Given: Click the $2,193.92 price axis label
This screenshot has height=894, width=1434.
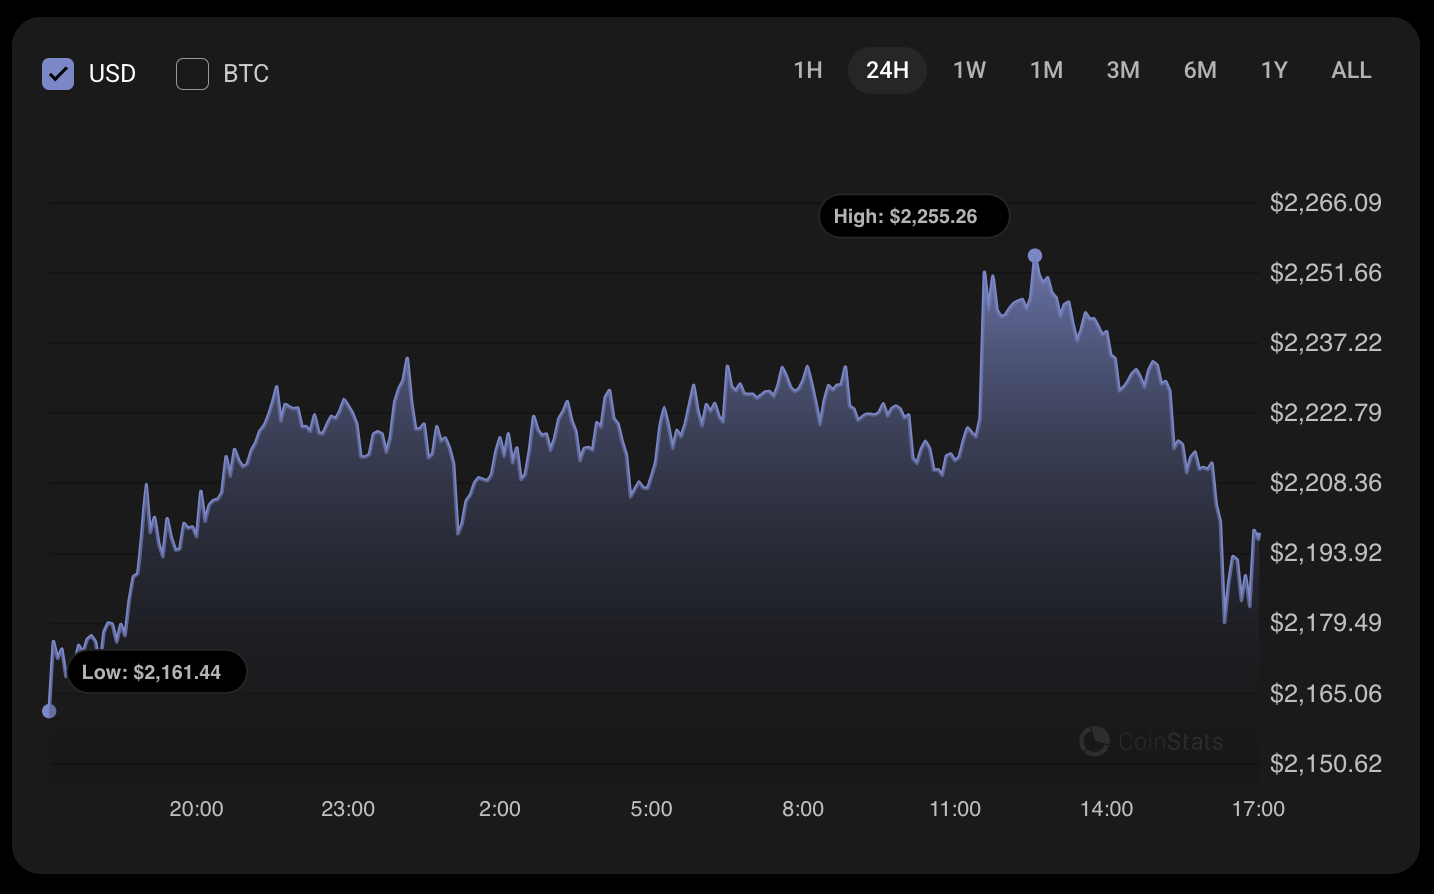Looking at the screenshot, I should click(x=1325, y=553).
